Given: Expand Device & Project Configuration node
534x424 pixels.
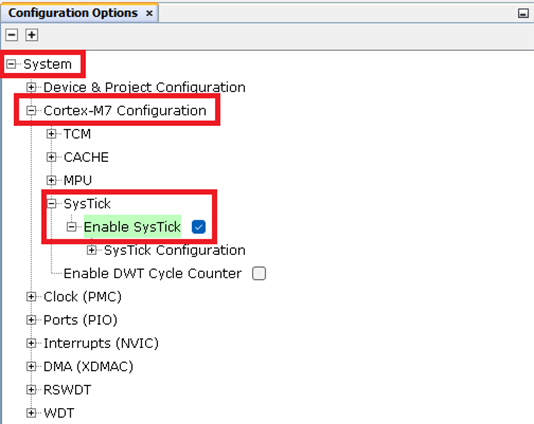Looking at the screenshot, I should click(x=31, y=87).
